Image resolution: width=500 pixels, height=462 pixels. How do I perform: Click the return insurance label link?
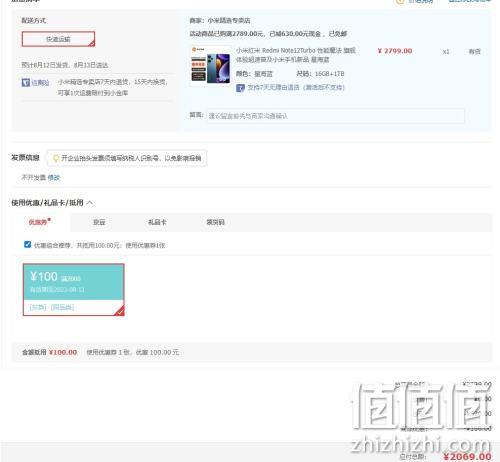coord(40,82)
